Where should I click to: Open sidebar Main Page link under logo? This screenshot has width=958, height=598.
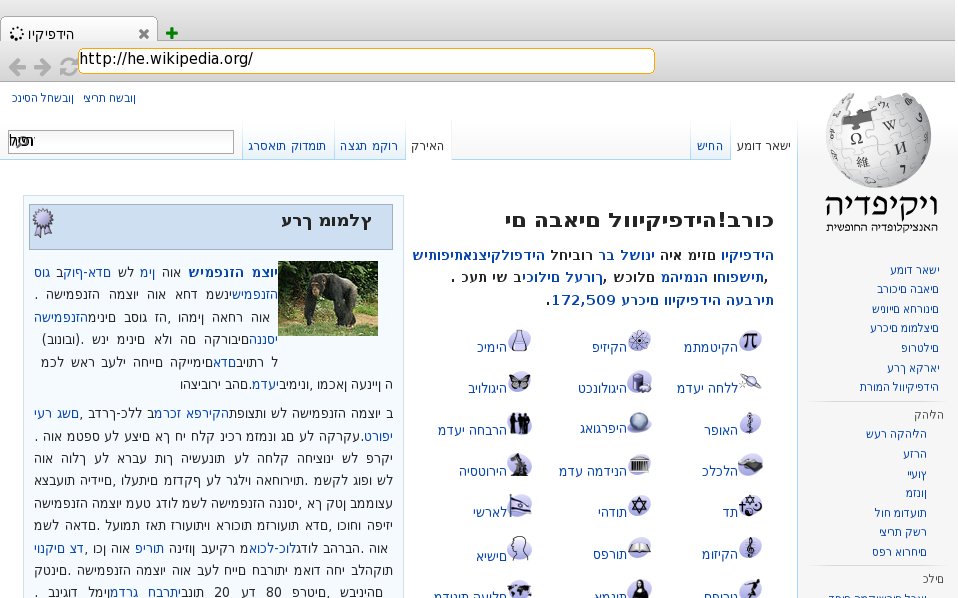point(915,270)
